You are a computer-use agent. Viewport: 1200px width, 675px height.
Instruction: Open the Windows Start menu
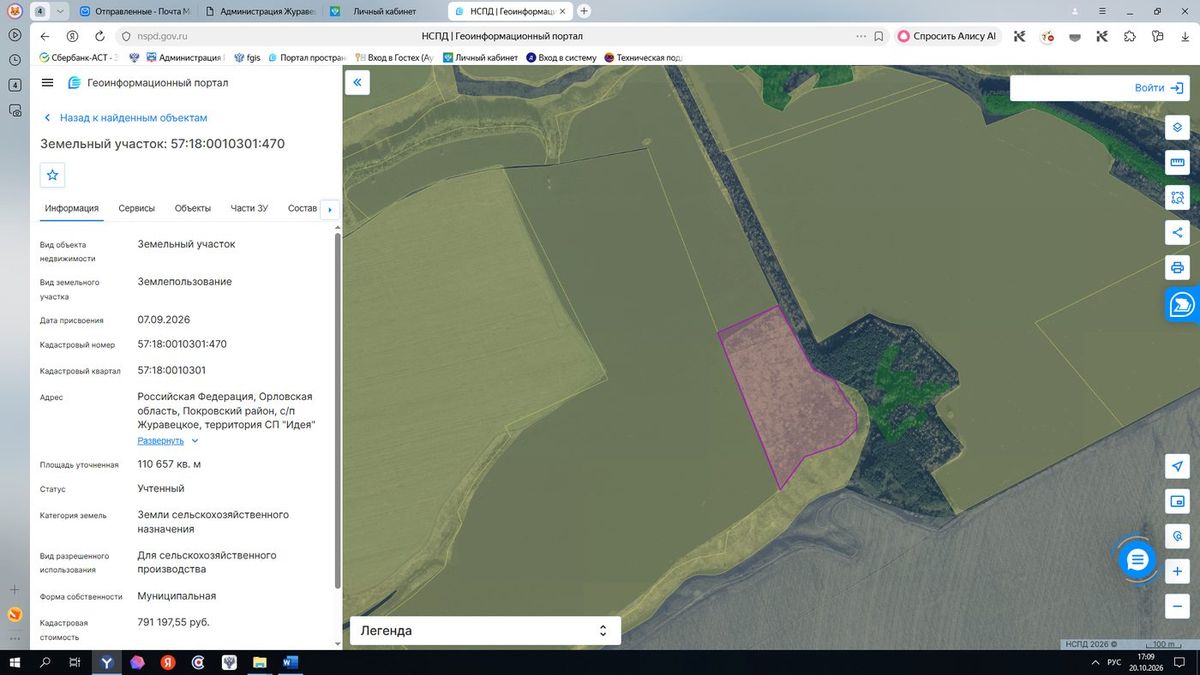click(14, 662)
